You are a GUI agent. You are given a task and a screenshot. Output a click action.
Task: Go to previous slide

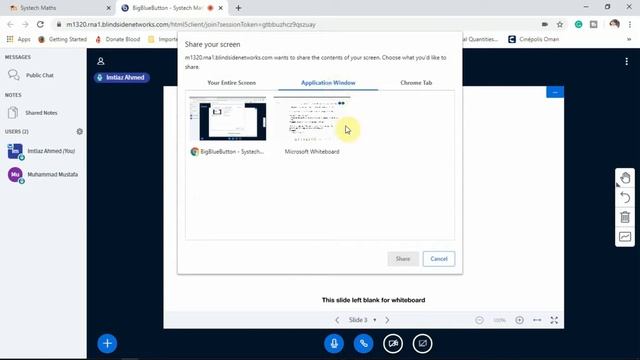point(337,320)
